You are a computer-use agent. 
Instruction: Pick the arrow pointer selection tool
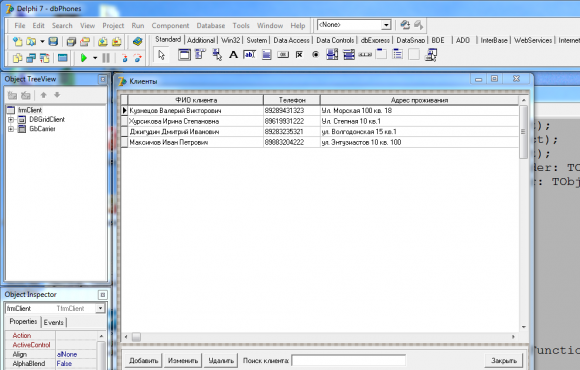(161, 55)
